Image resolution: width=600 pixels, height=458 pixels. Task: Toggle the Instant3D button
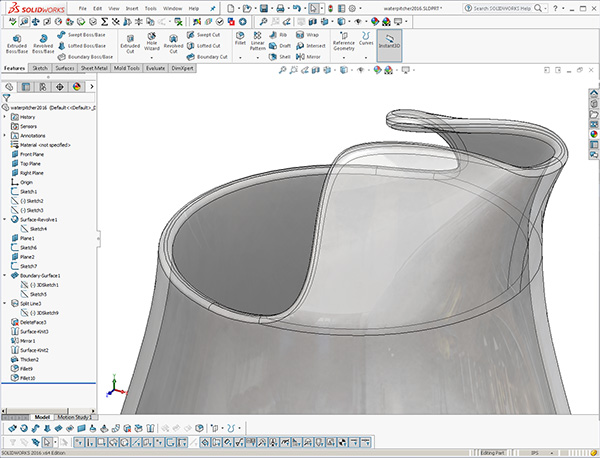389,46
